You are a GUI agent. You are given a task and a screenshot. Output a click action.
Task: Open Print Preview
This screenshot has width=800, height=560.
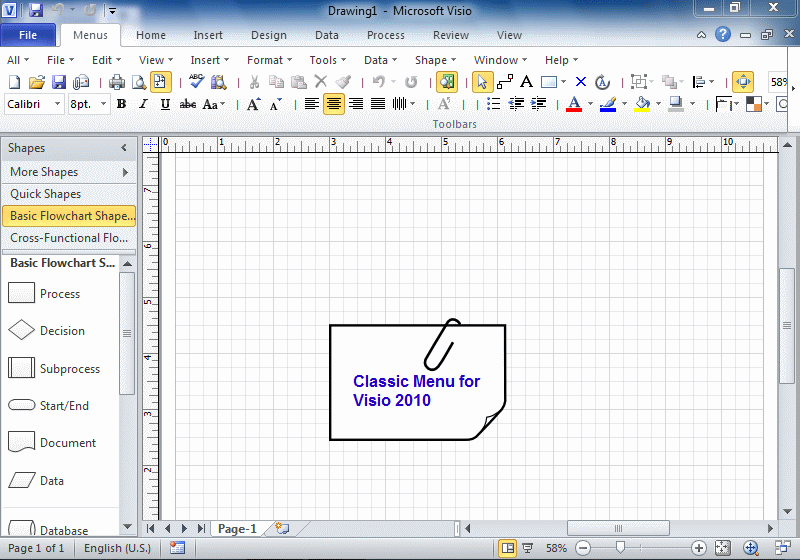(139, 82)
